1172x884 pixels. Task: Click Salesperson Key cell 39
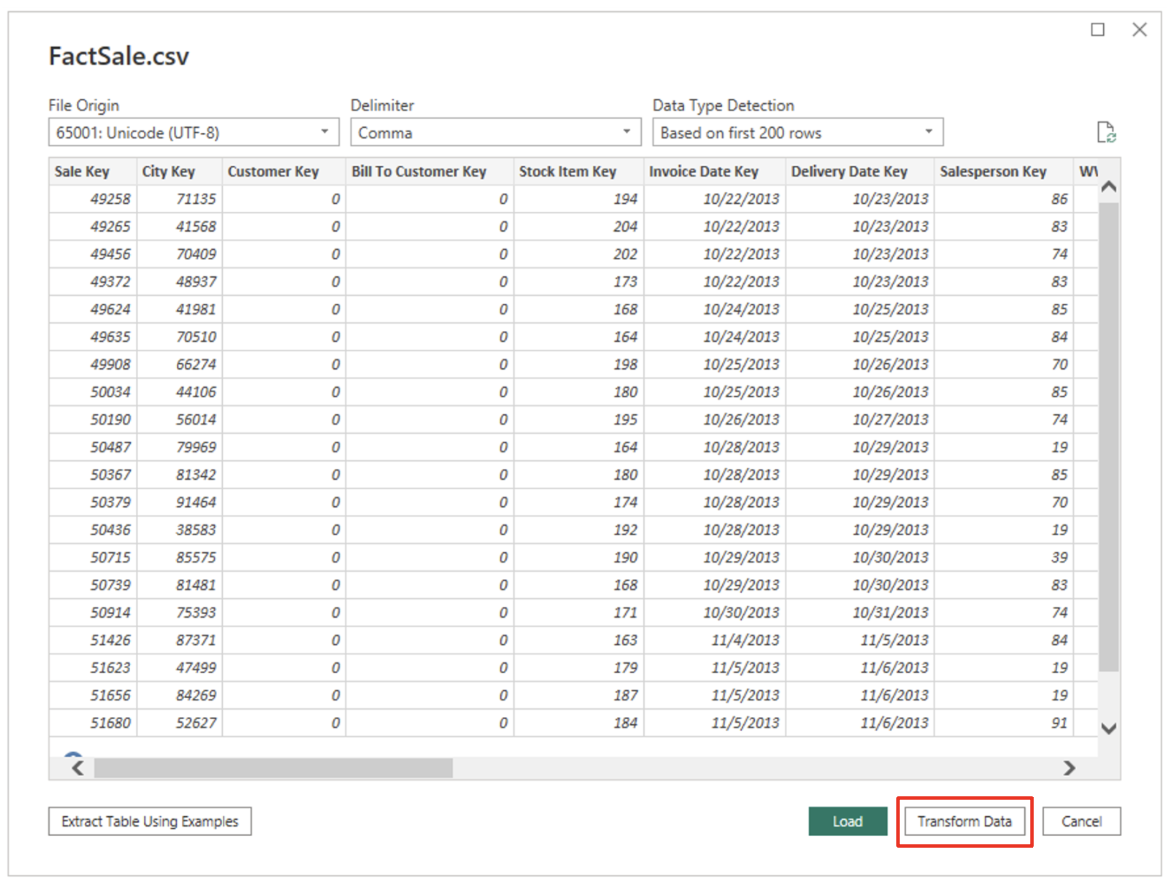point(1004,557)
